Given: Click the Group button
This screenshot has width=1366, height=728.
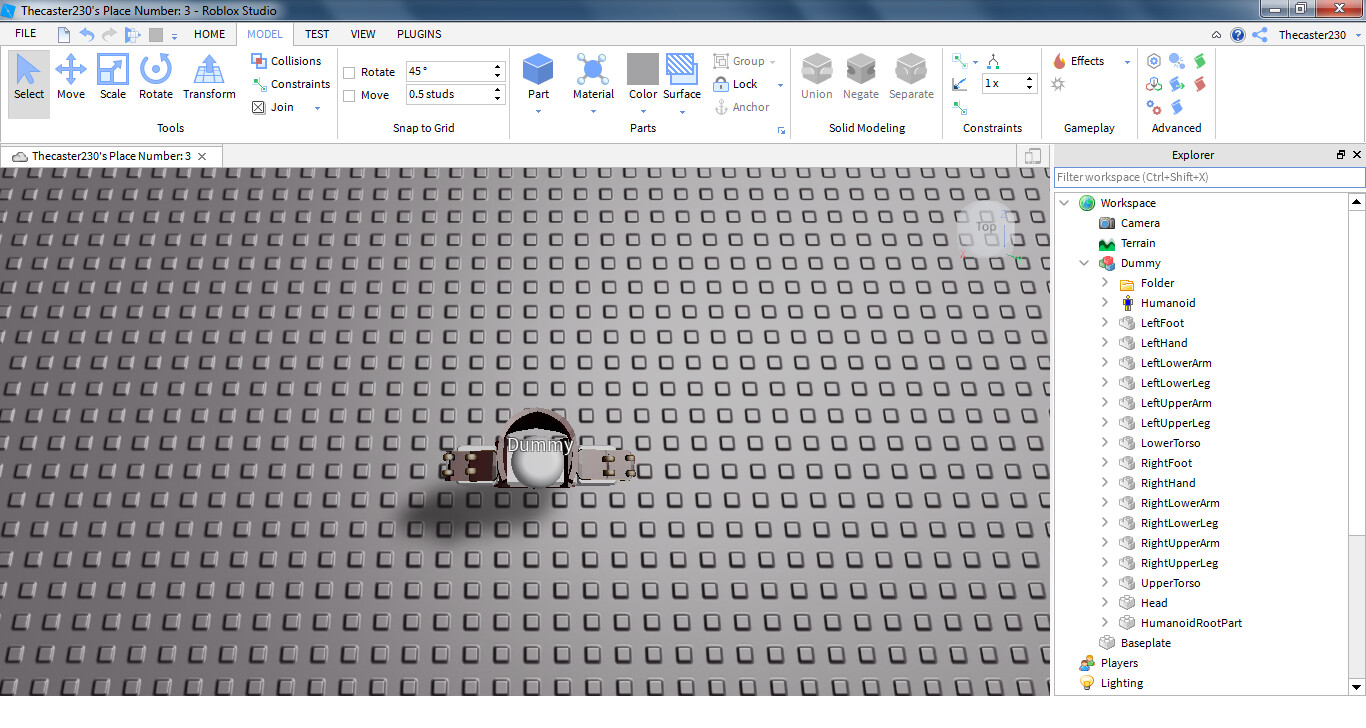Looking at the screenshot, I should [x=739, y=61].
